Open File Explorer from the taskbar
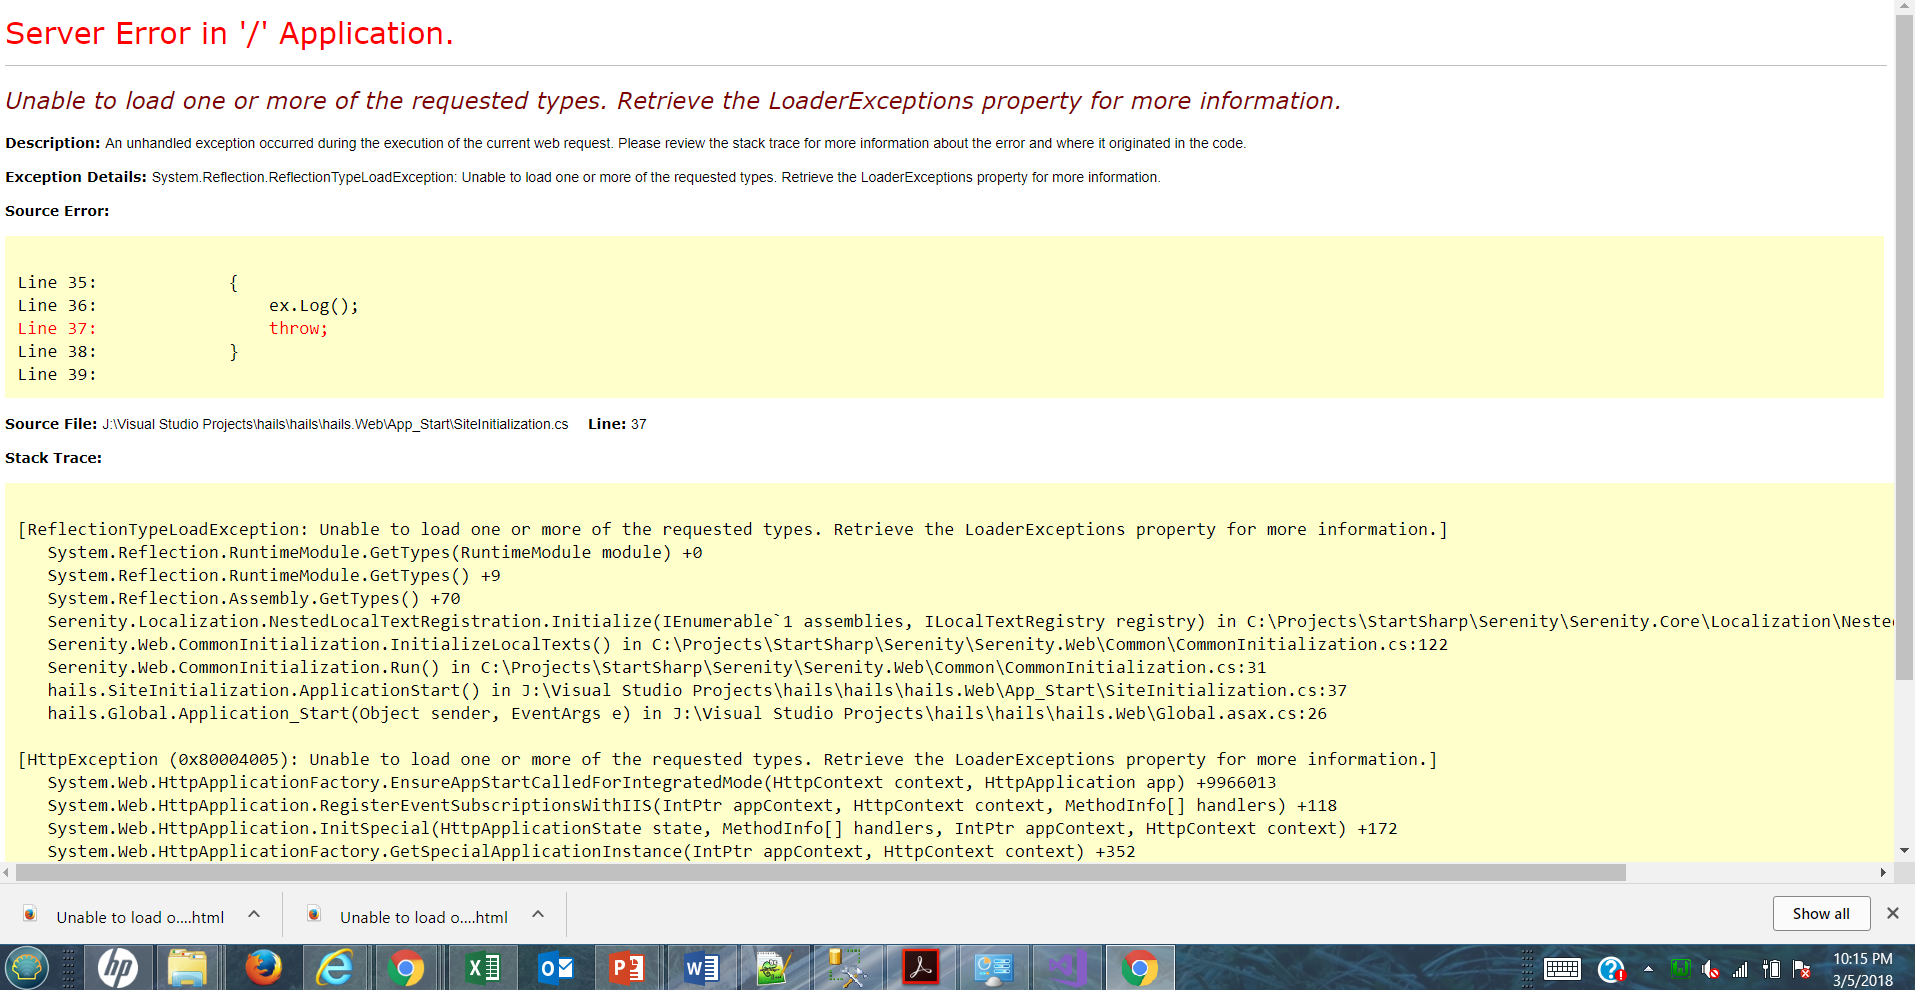1915x990 pixels. click(x=189, y=966)
